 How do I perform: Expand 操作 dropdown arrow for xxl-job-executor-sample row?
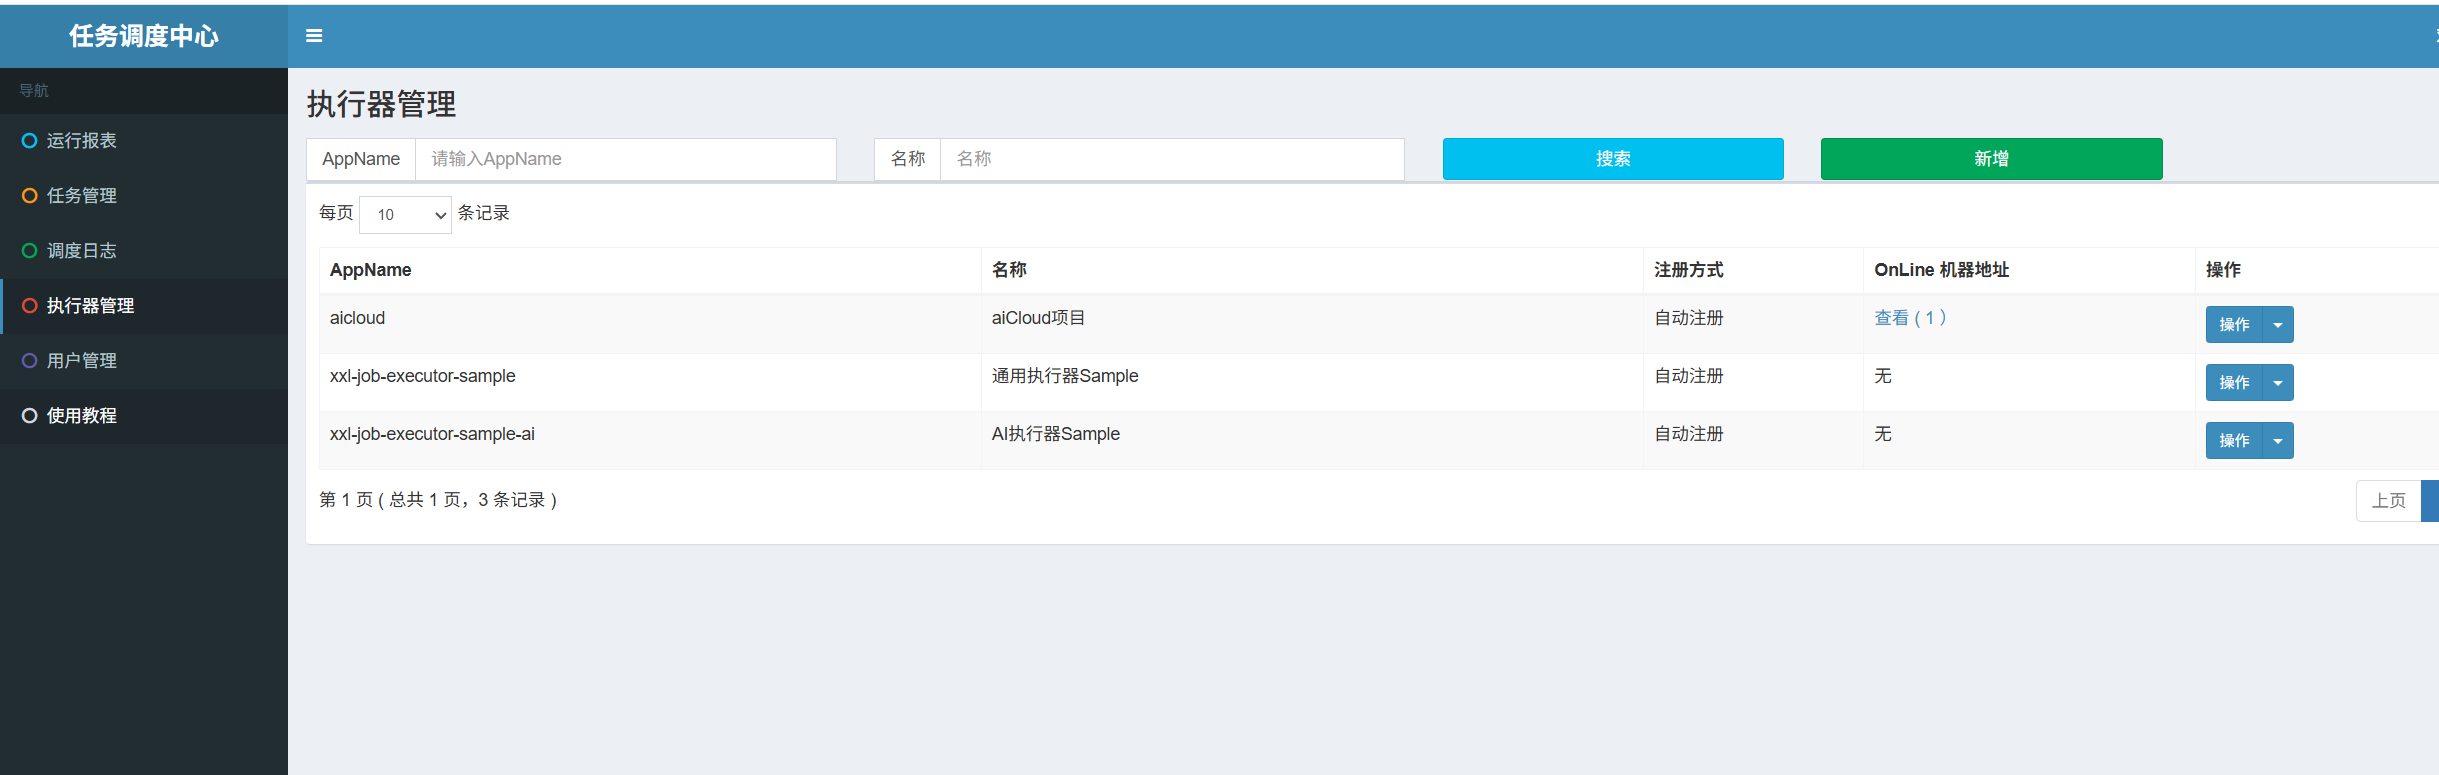(2278, 383)
